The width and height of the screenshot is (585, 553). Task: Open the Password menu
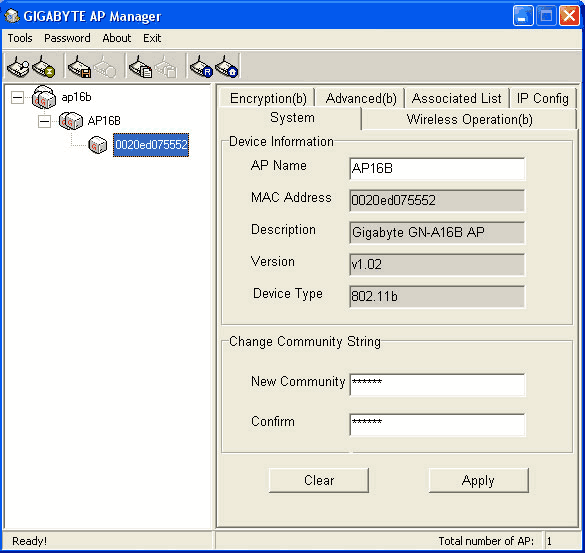(x=67, y=38)
